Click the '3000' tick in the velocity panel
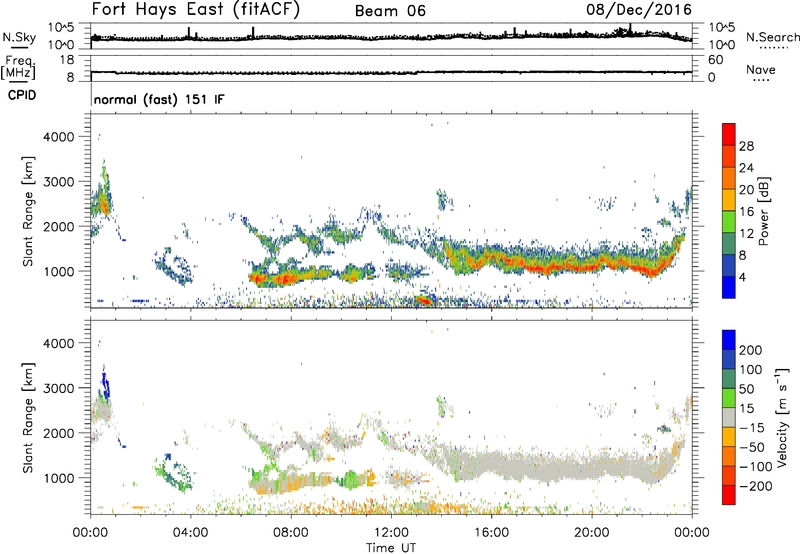Viewport: 800px width, 554px height. coord(59,388)
